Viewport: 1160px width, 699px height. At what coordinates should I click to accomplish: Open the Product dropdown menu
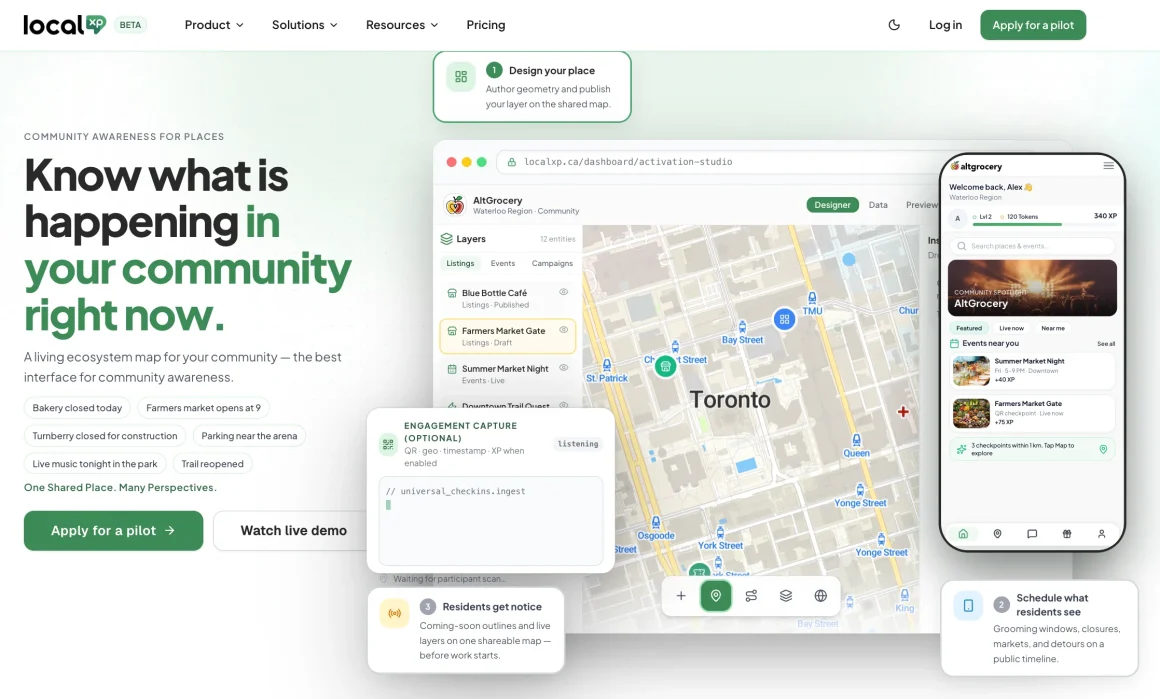coord(214,24)
